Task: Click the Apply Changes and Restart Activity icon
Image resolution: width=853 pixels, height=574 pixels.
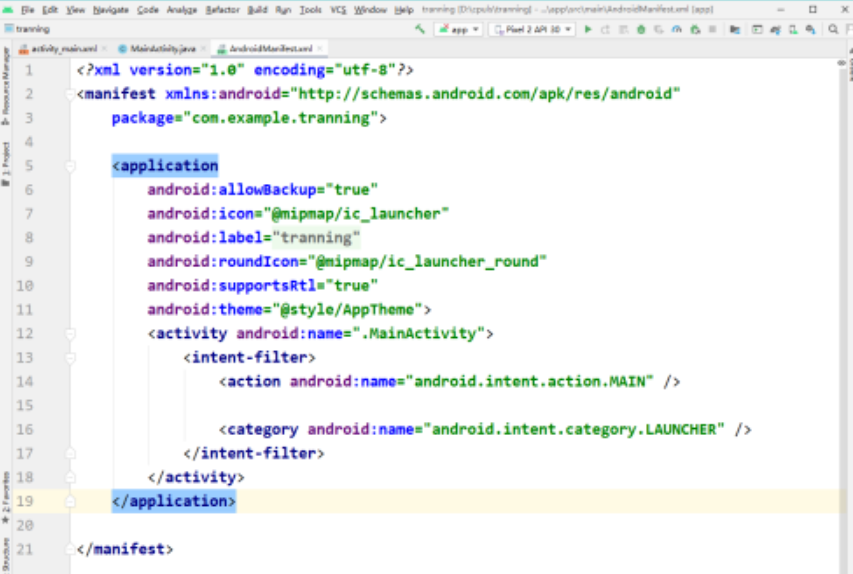Action: click(x=605, y=29)
